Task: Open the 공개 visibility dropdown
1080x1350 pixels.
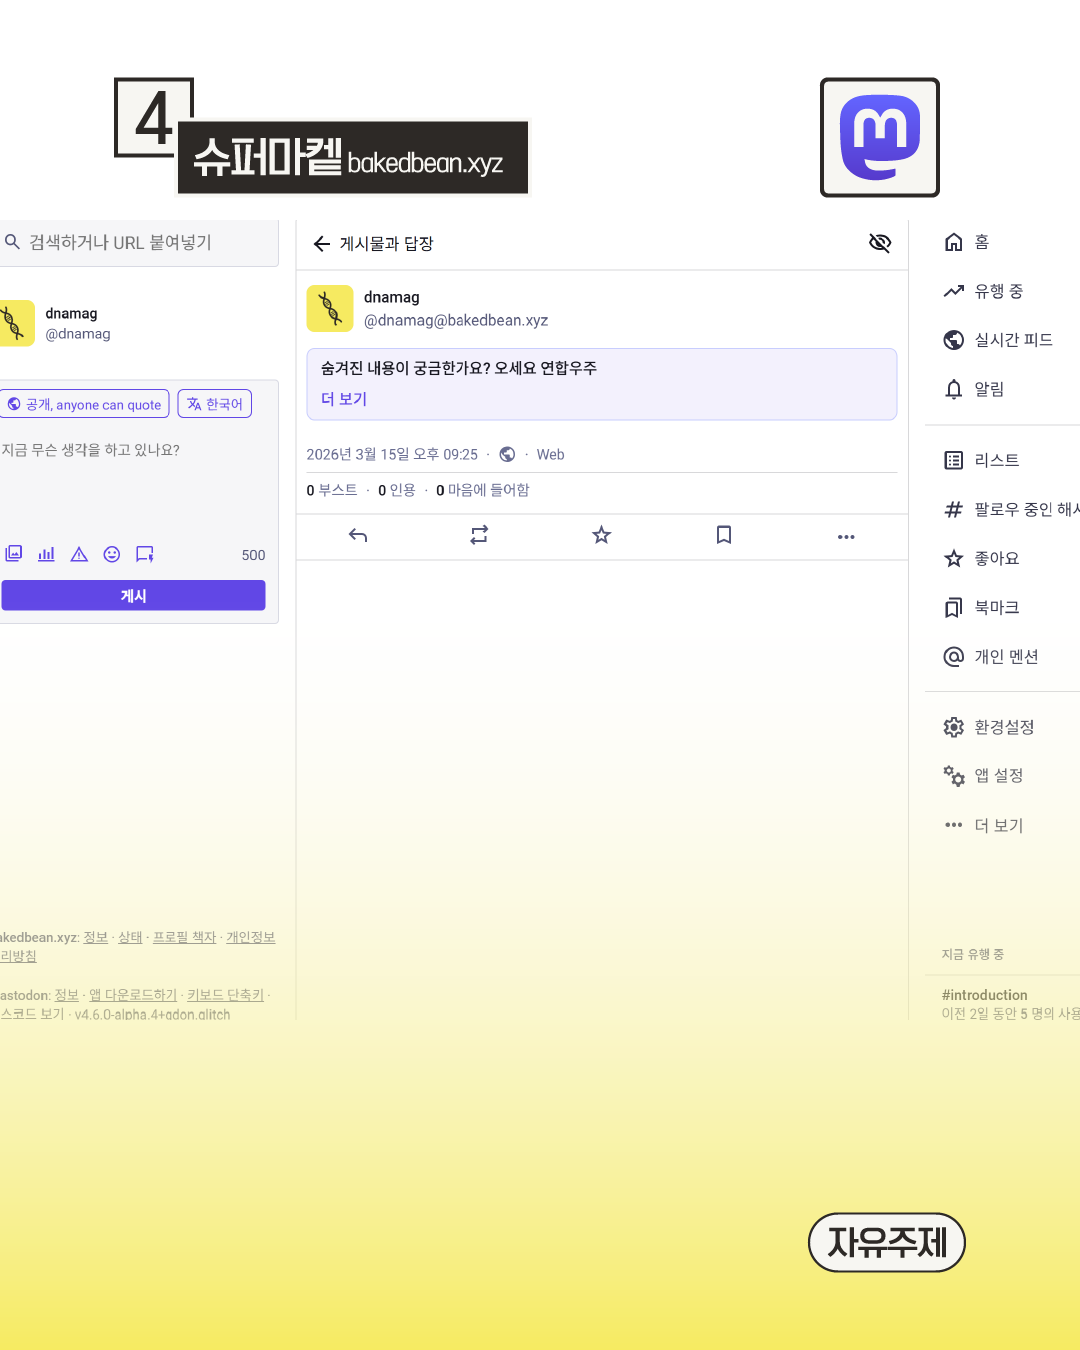Action: pos(85,403)
